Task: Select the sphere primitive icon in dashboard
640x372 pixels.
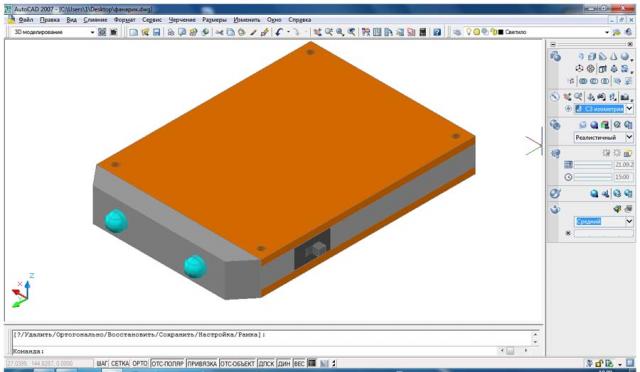Action: [x=625, y=57]
